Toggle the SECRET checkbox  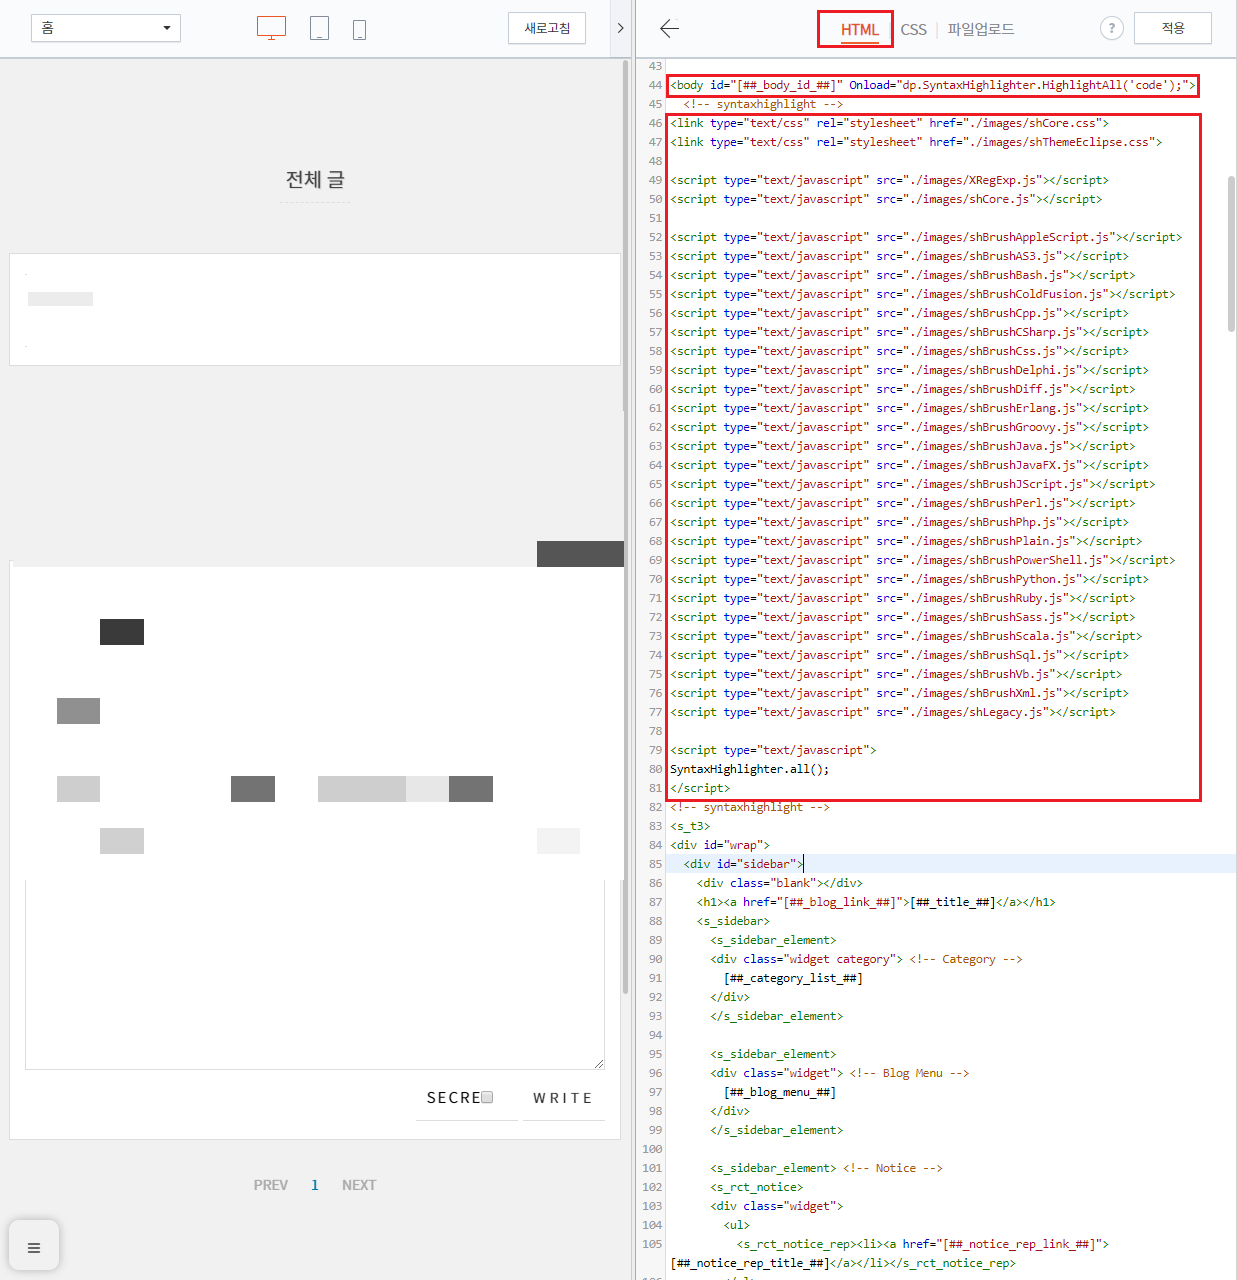point(487,1097)
